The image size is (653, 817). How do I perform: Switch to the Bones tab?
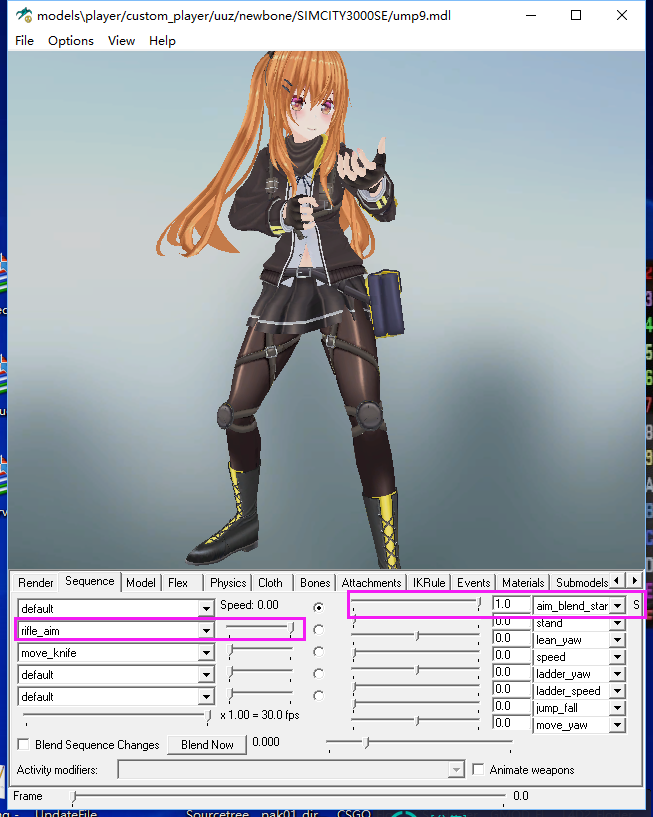click(x=315, y=583)
